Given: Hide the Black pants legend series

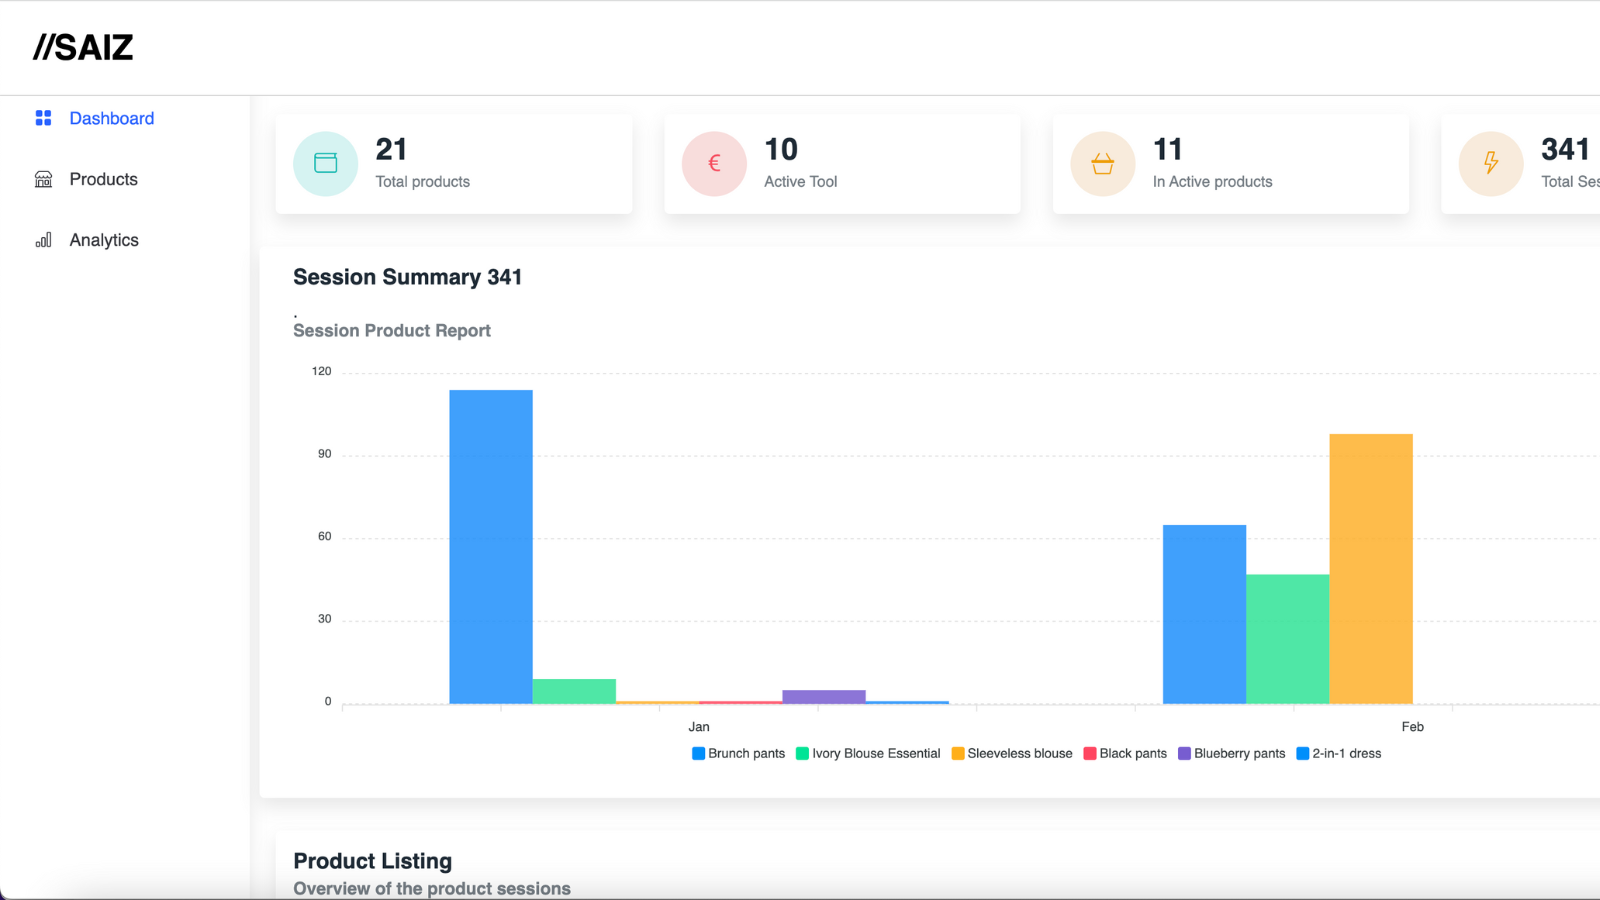Looking at the screenshot, I should pos(1125,753).
